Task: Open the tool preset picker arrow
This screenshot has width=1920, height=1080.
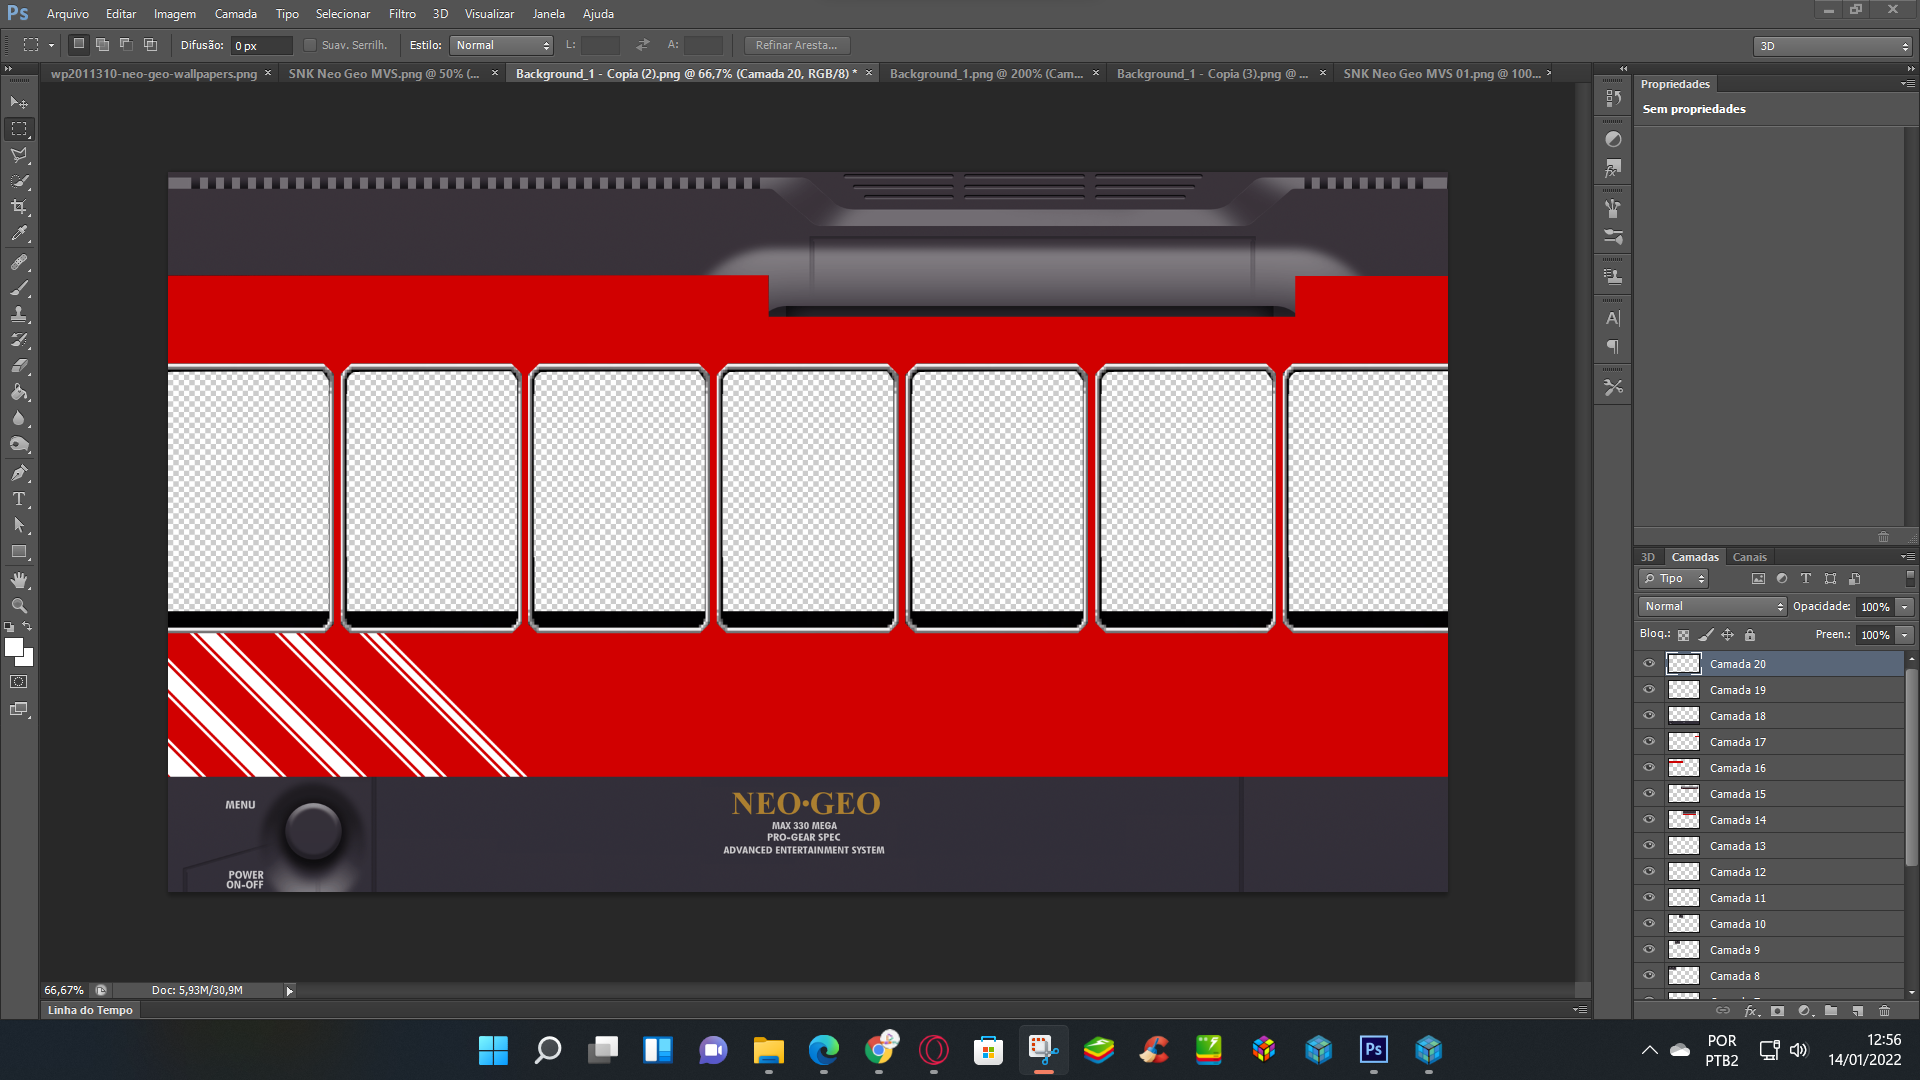Action: click(51, 45)
